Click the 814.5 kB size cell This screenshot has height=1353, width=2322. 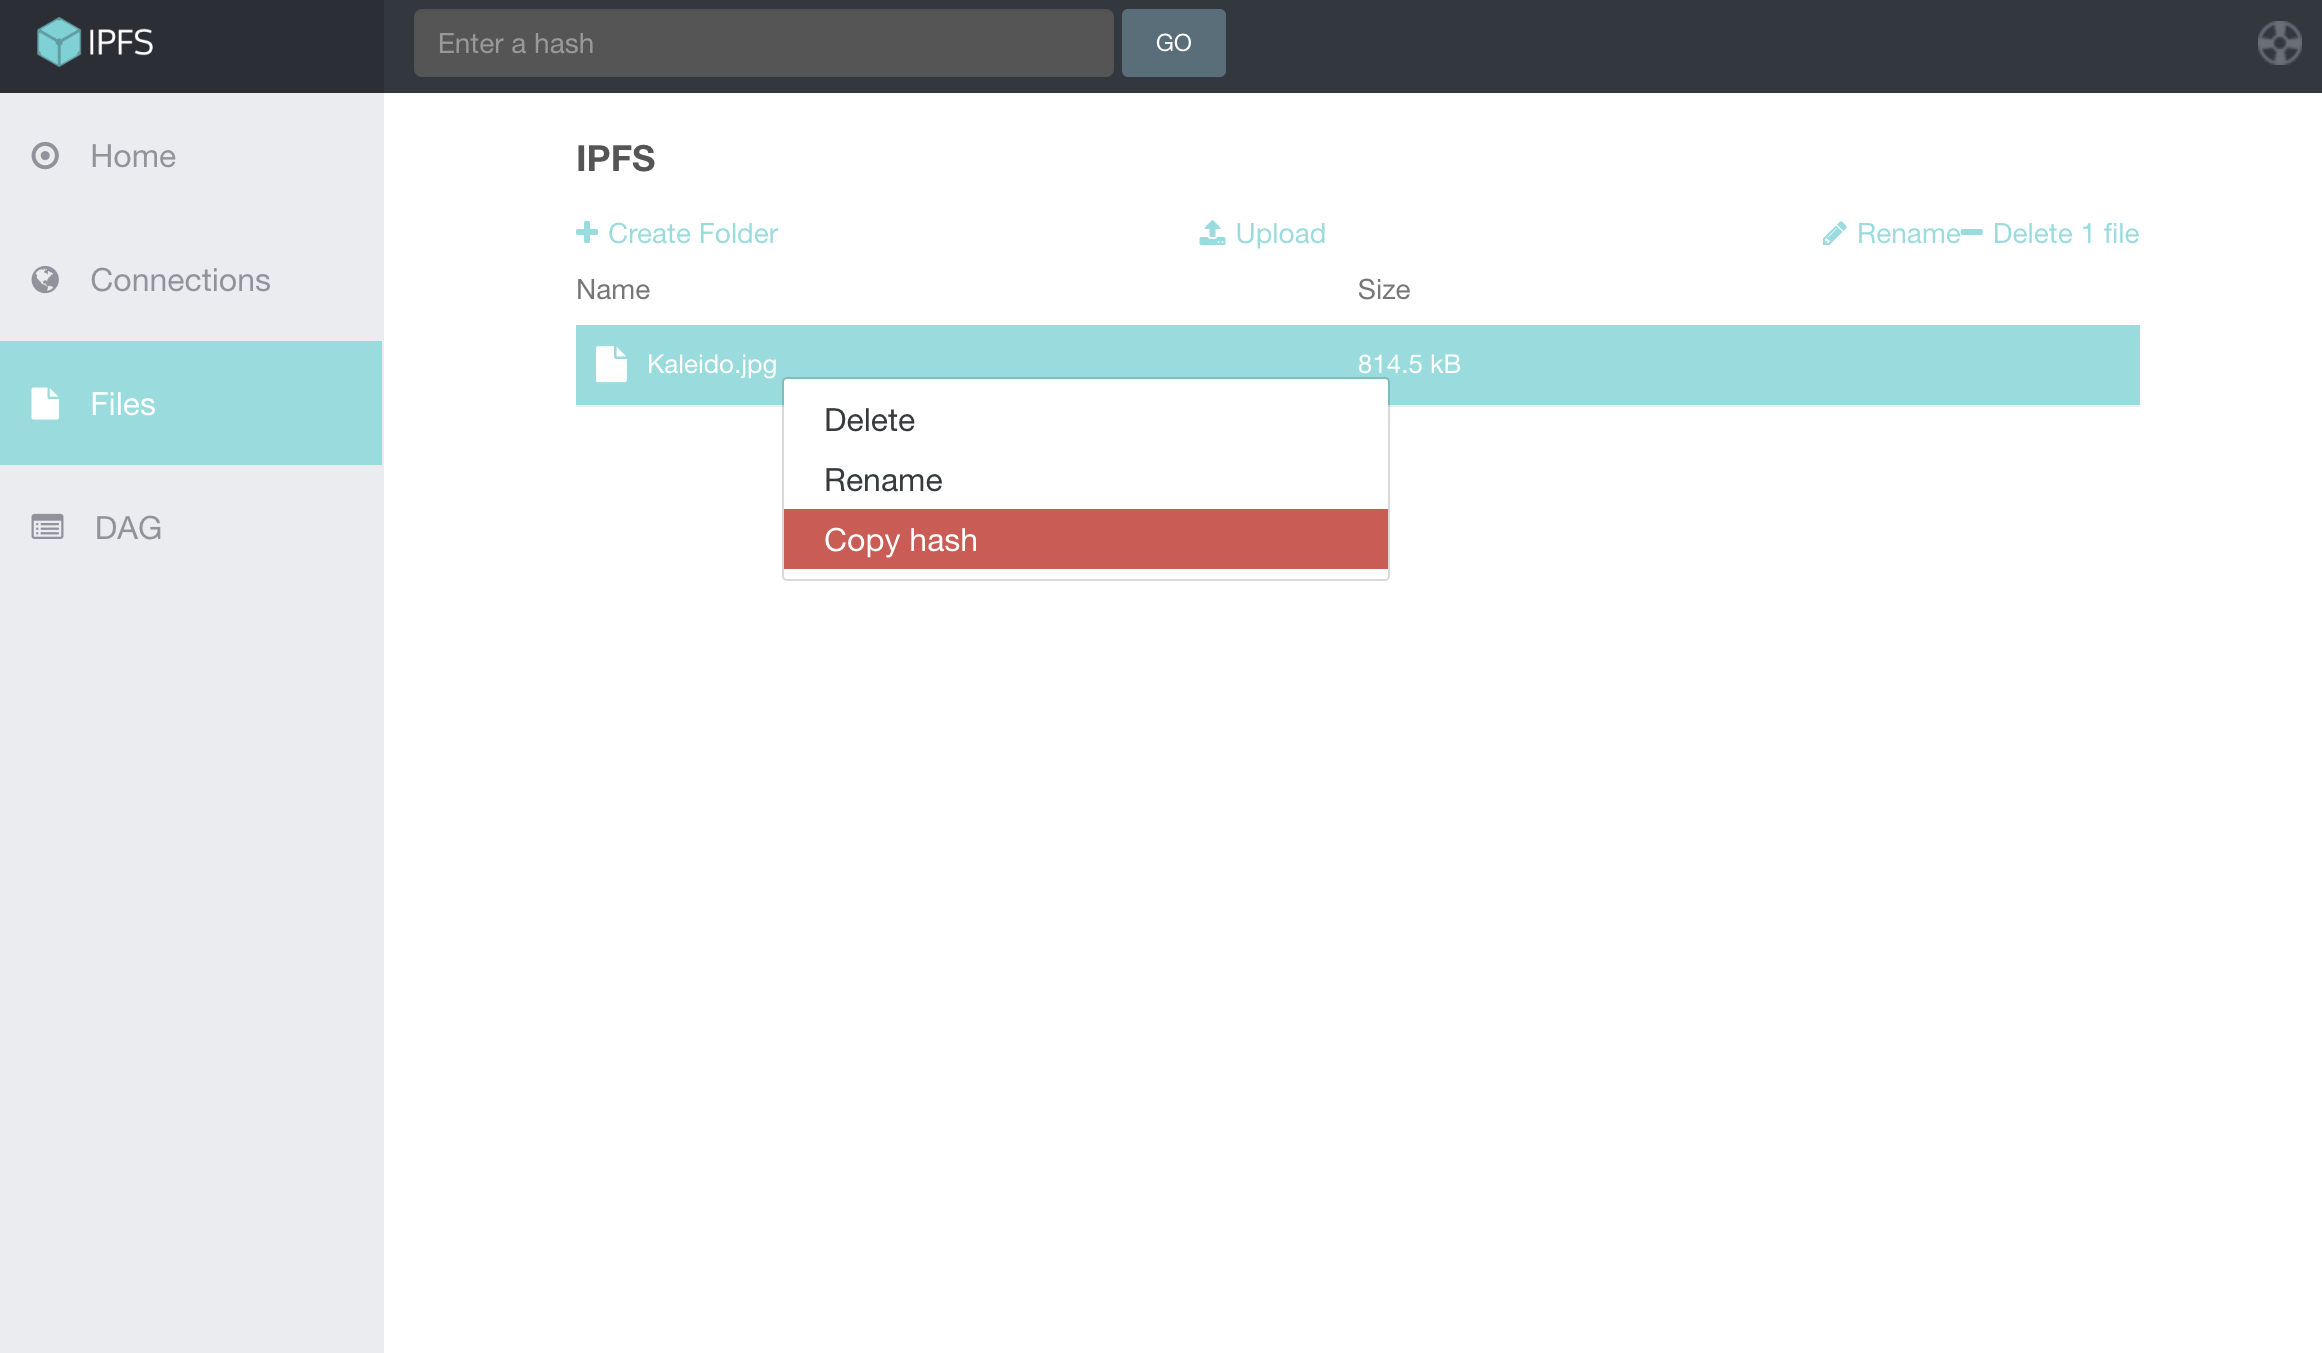pos(1408,364)
